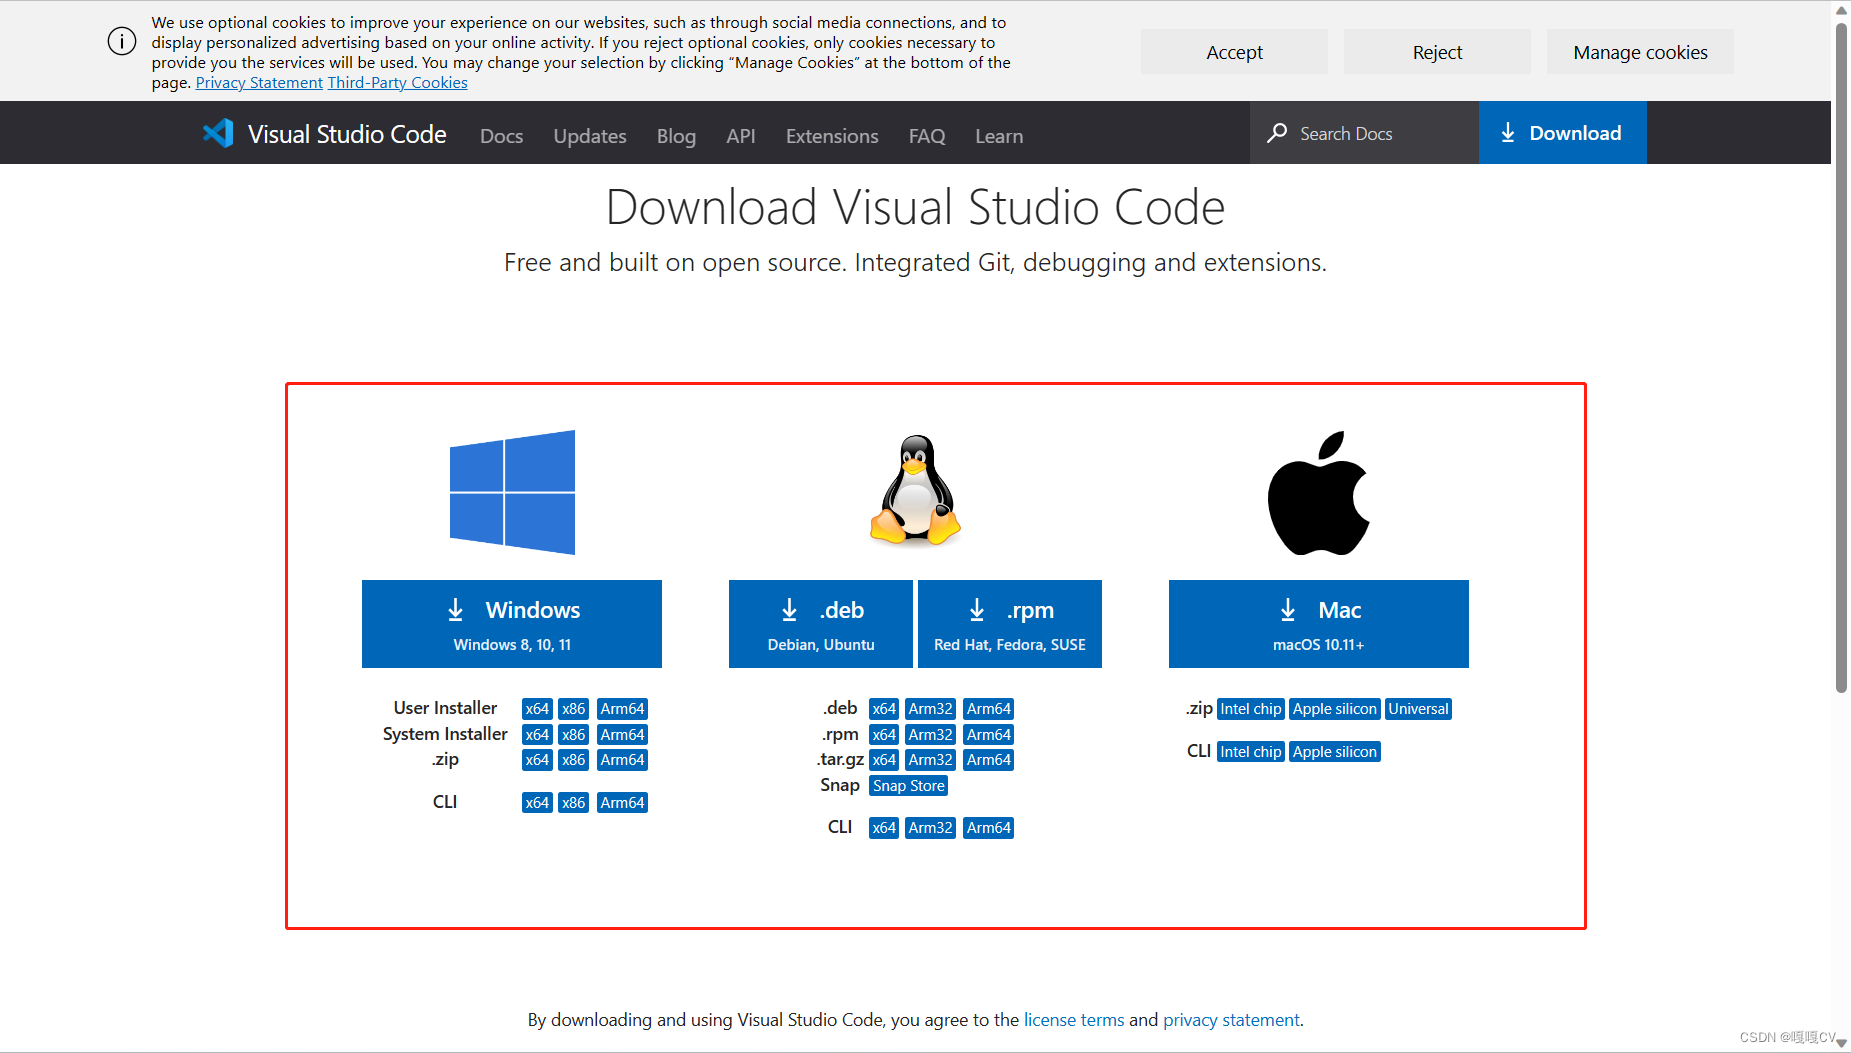Select Arm32 for Linux CLI
Viewport: 1851px width, 1053px height.
pos(930,828)
